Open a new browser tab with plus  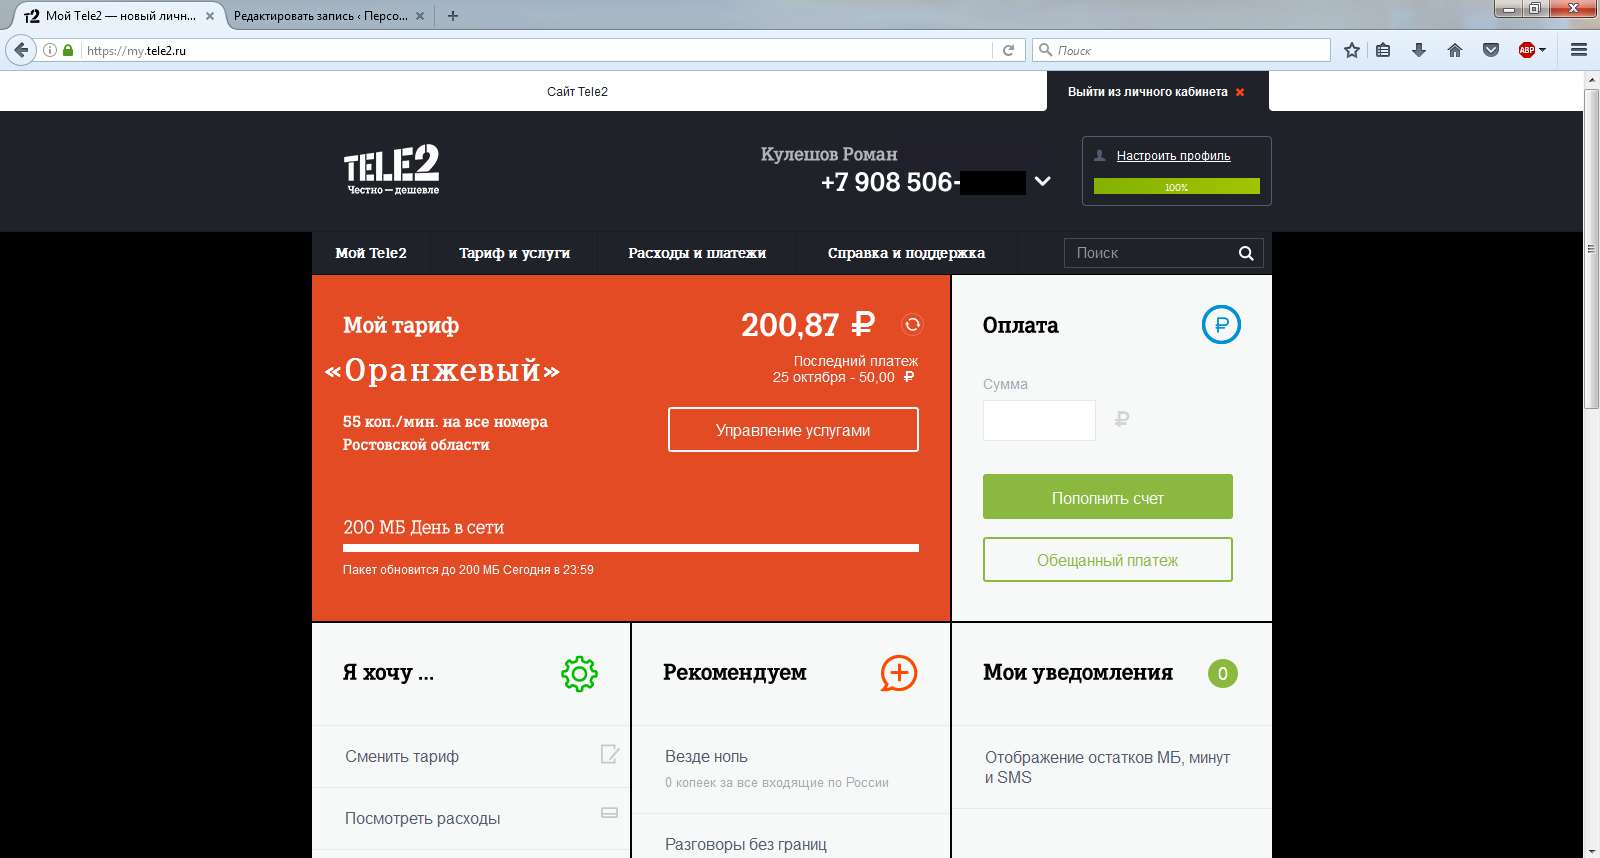point(453,16)
